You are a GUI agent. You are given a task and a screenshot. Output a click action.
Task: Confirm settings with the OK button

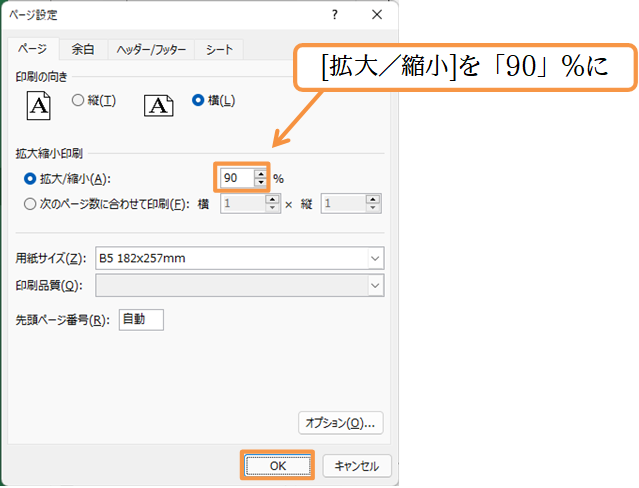[x=278, y=466]
